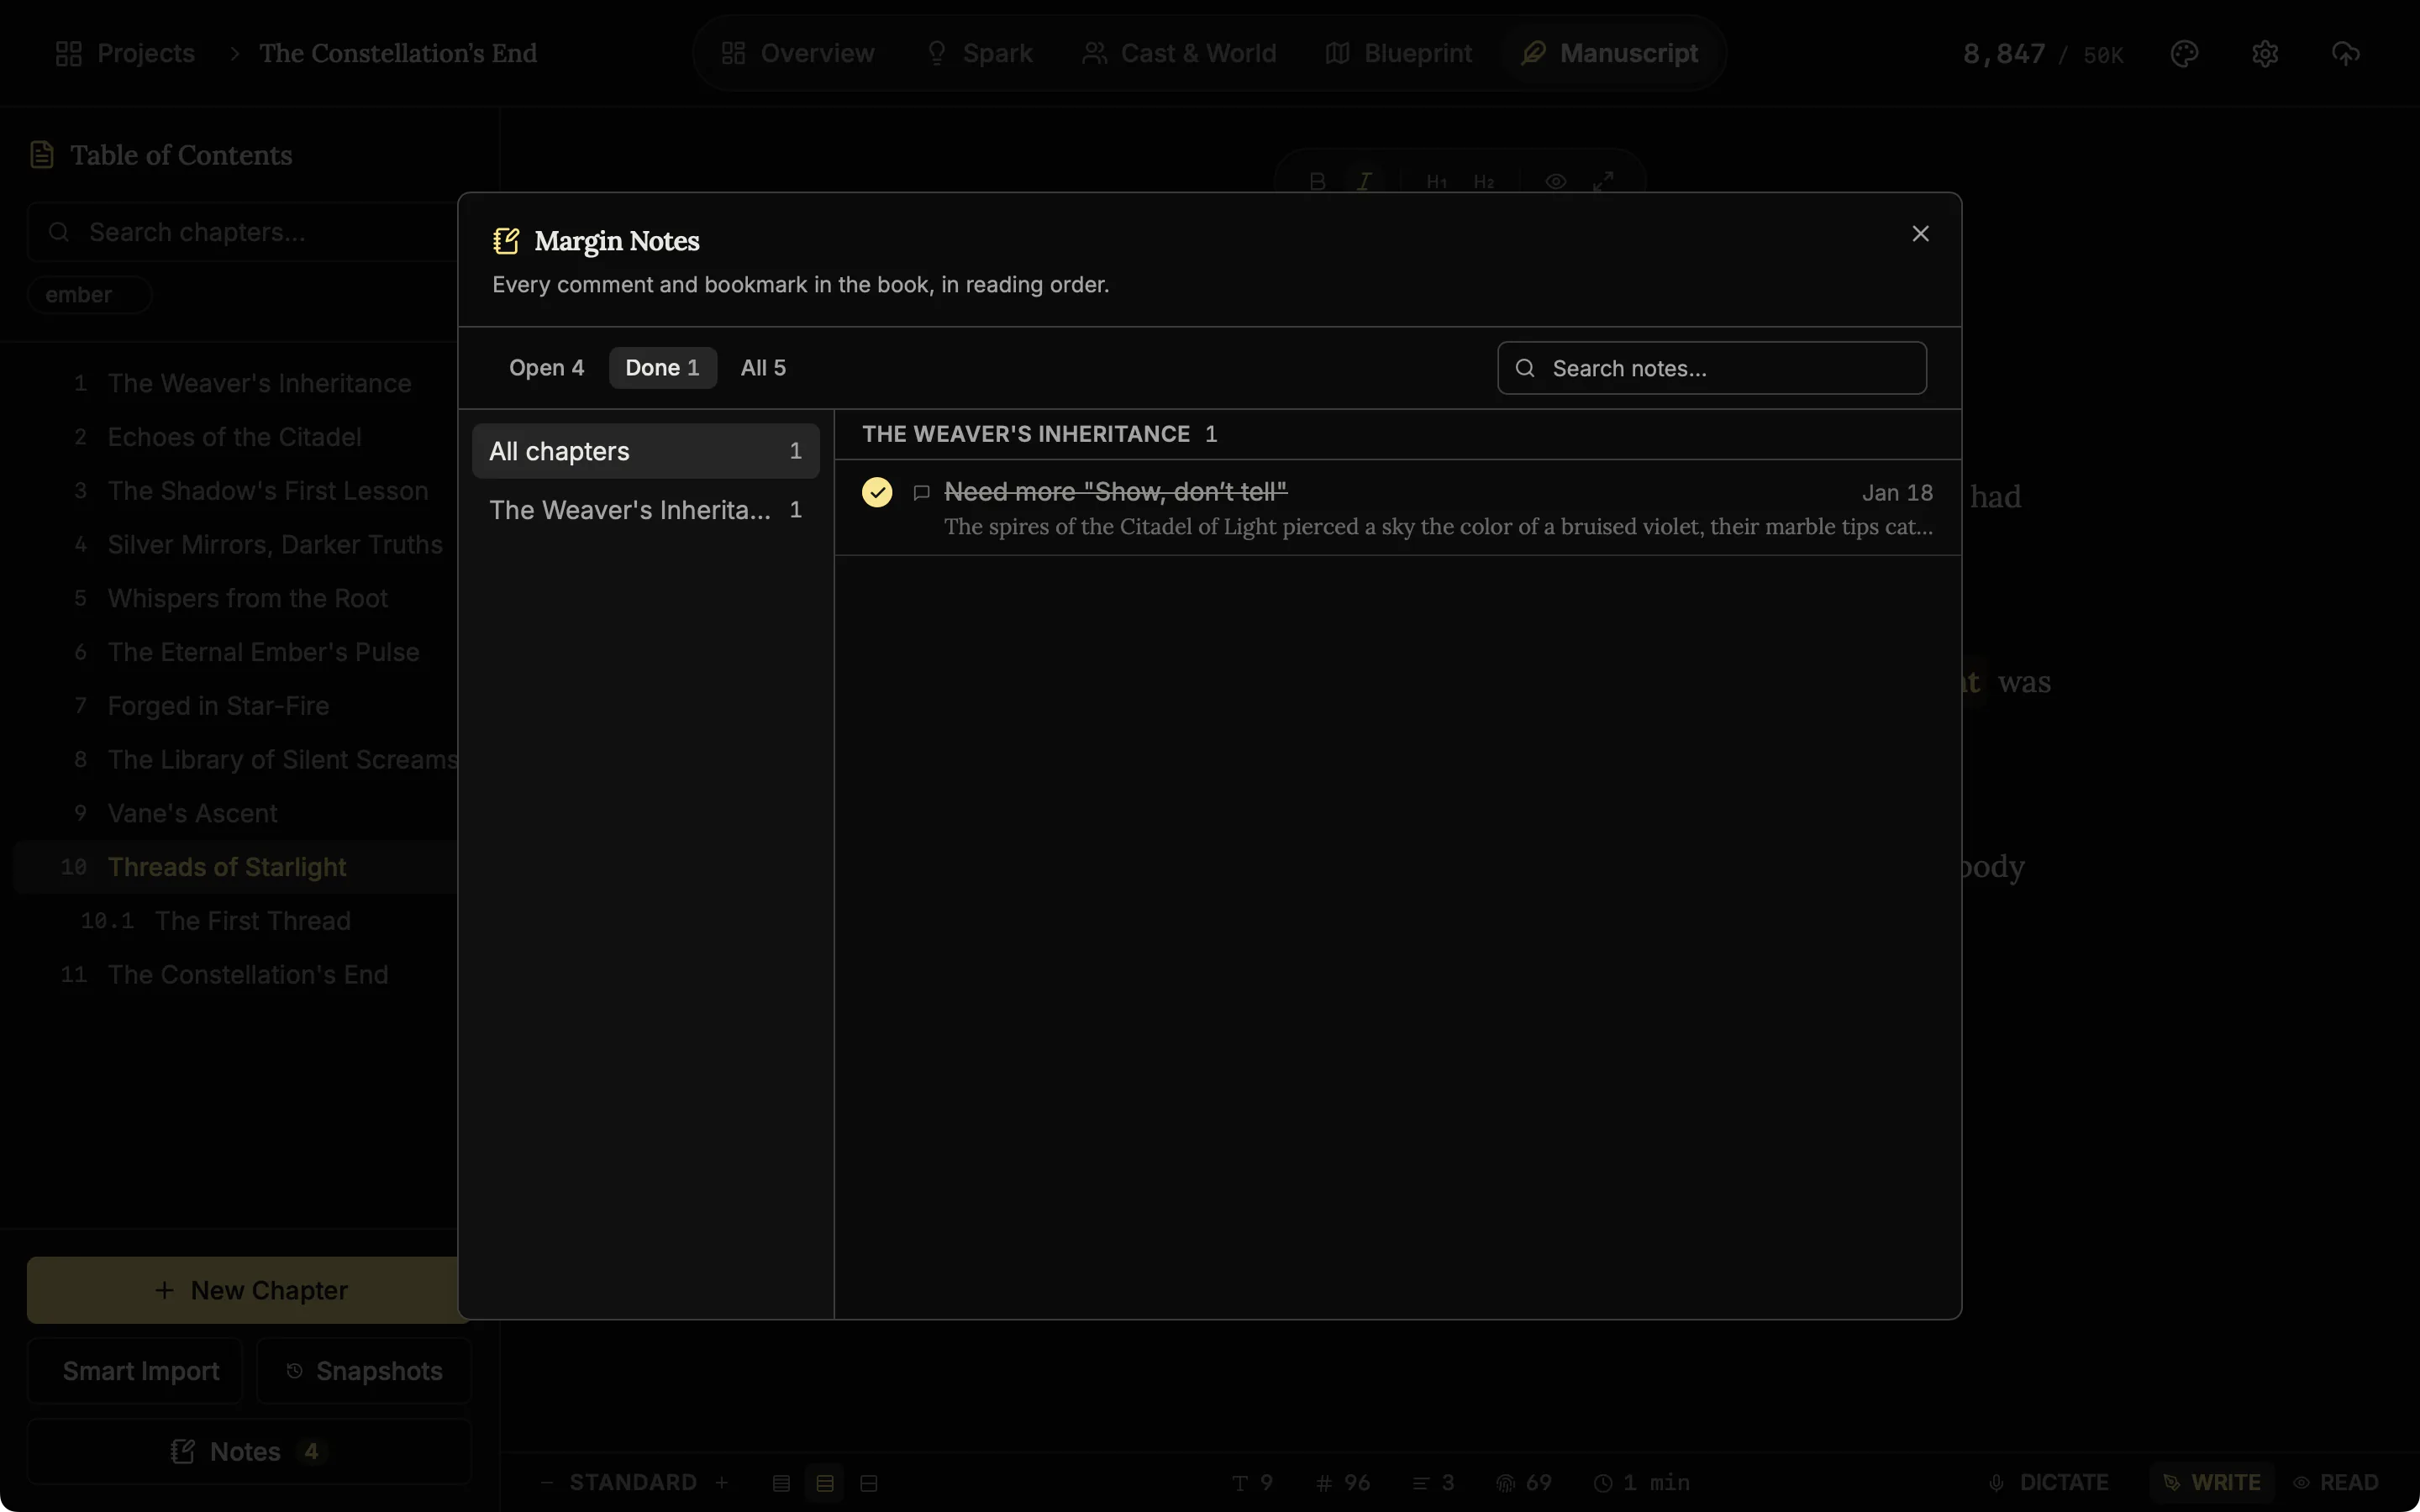The height and width of the screenshot is (1512, 2420).
Task: Click the comment icon beside the Show, don't tell note
Action: (922, 492)
